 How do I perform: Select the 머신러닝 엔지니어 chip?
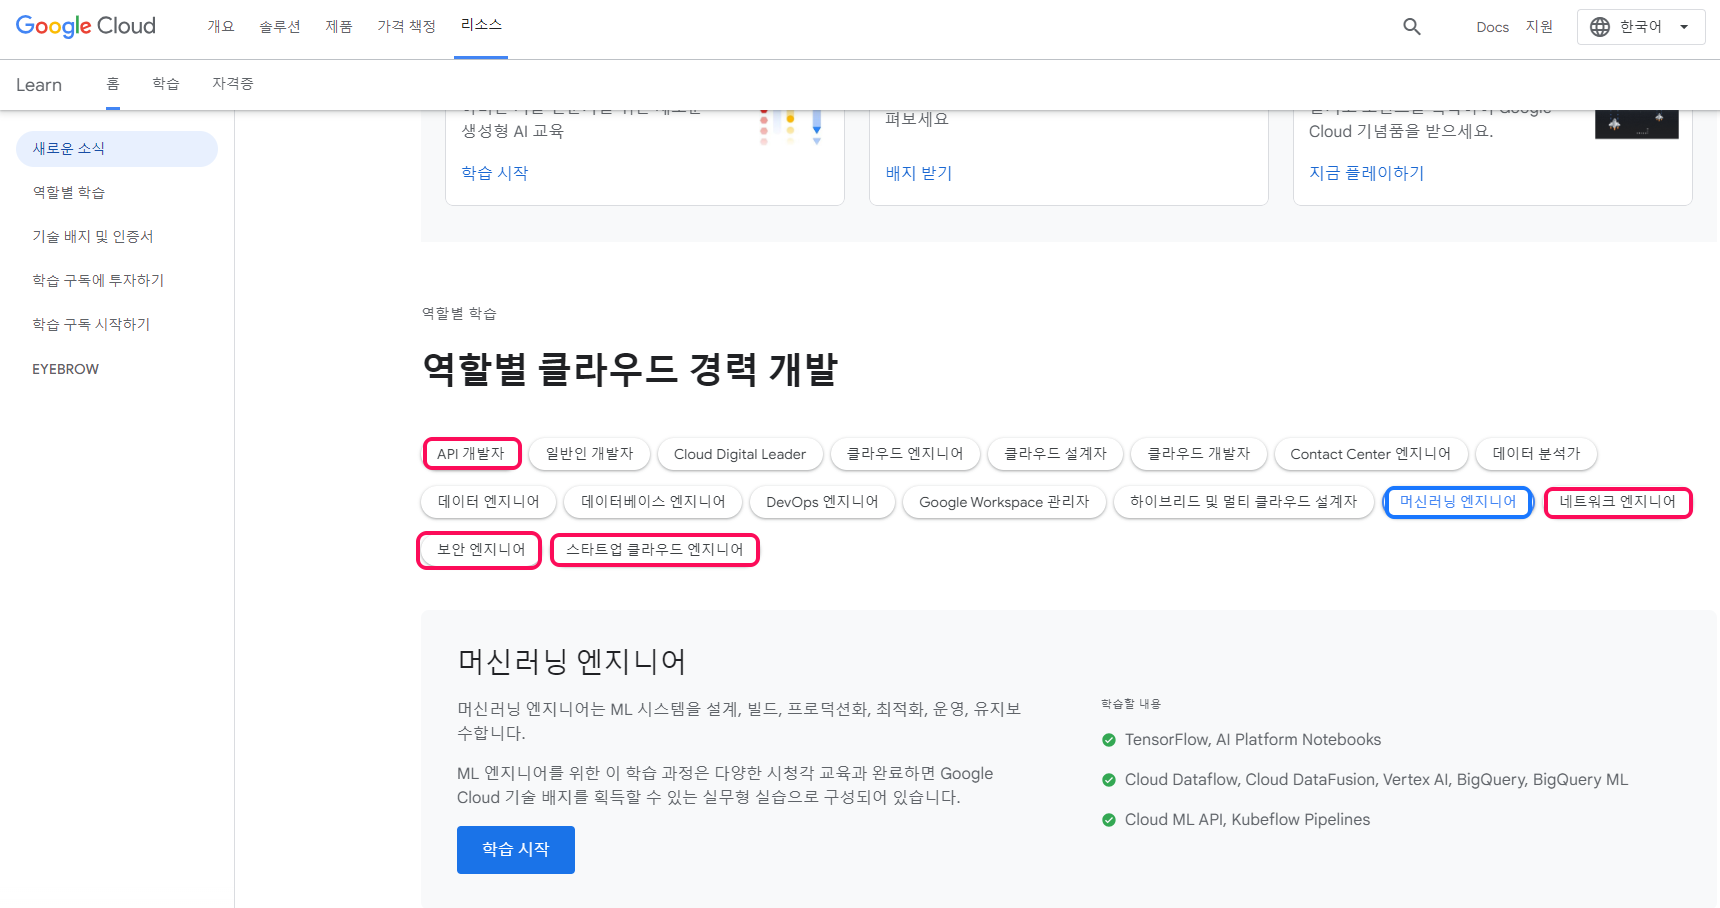[x=1458, y=502]
